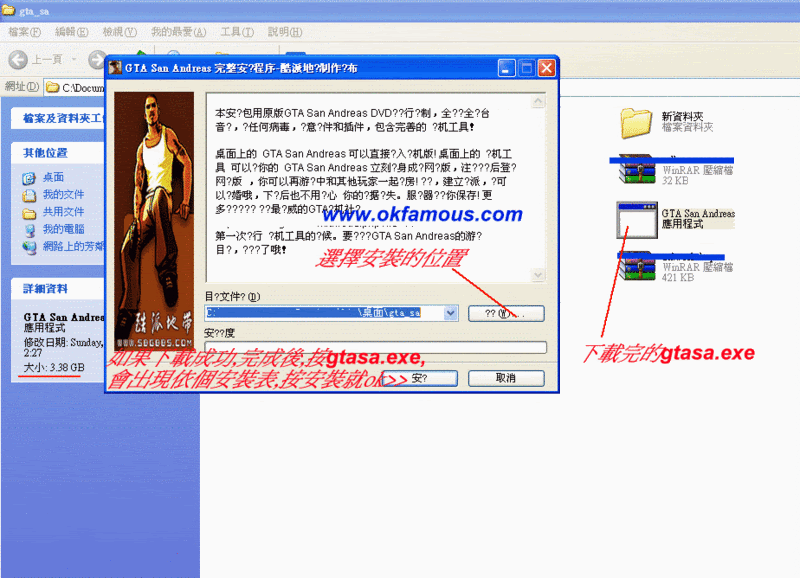Screen dimensions: 800x578
Task: Open the 說明(H) menu in Explorer
Action: coord(285,32)
